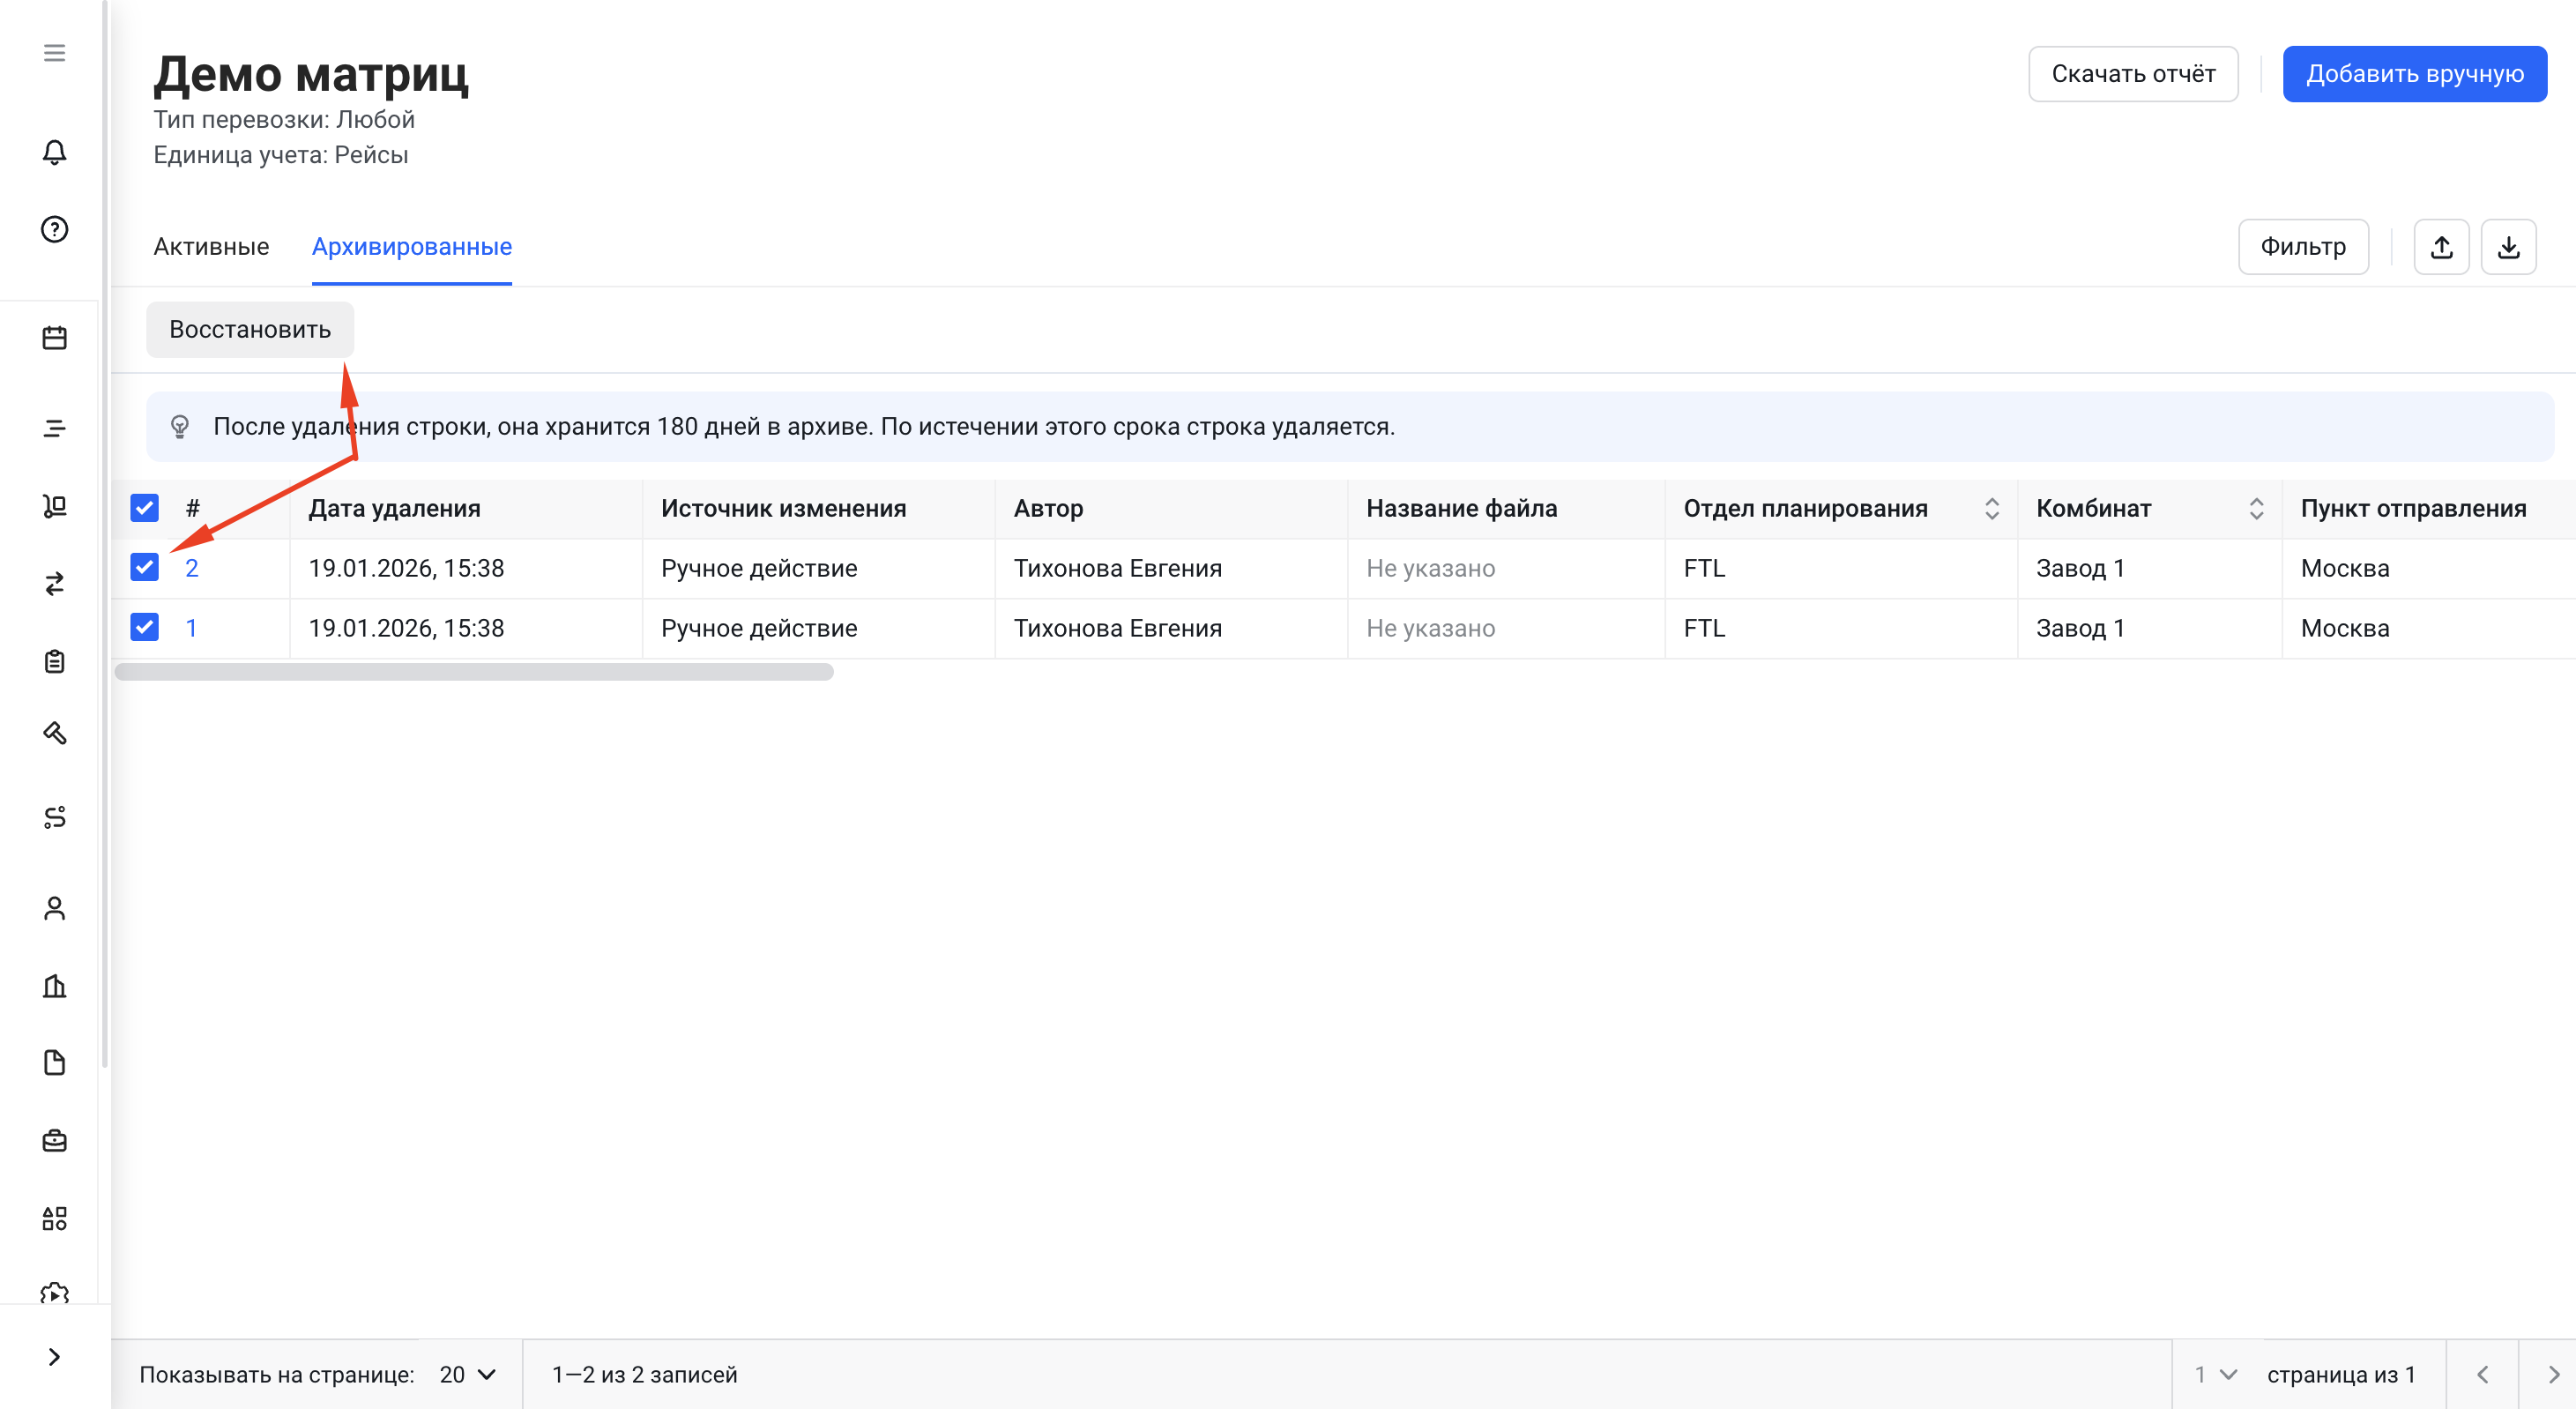Click the Восстановить button
The width and height of the screenshot is (2576, 1409).
click(250, 330)
